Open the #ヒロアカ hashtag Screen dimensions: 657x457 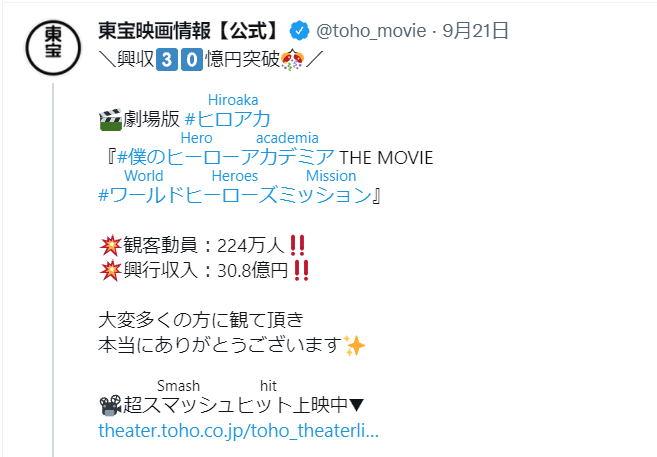(x=227, y=119)
